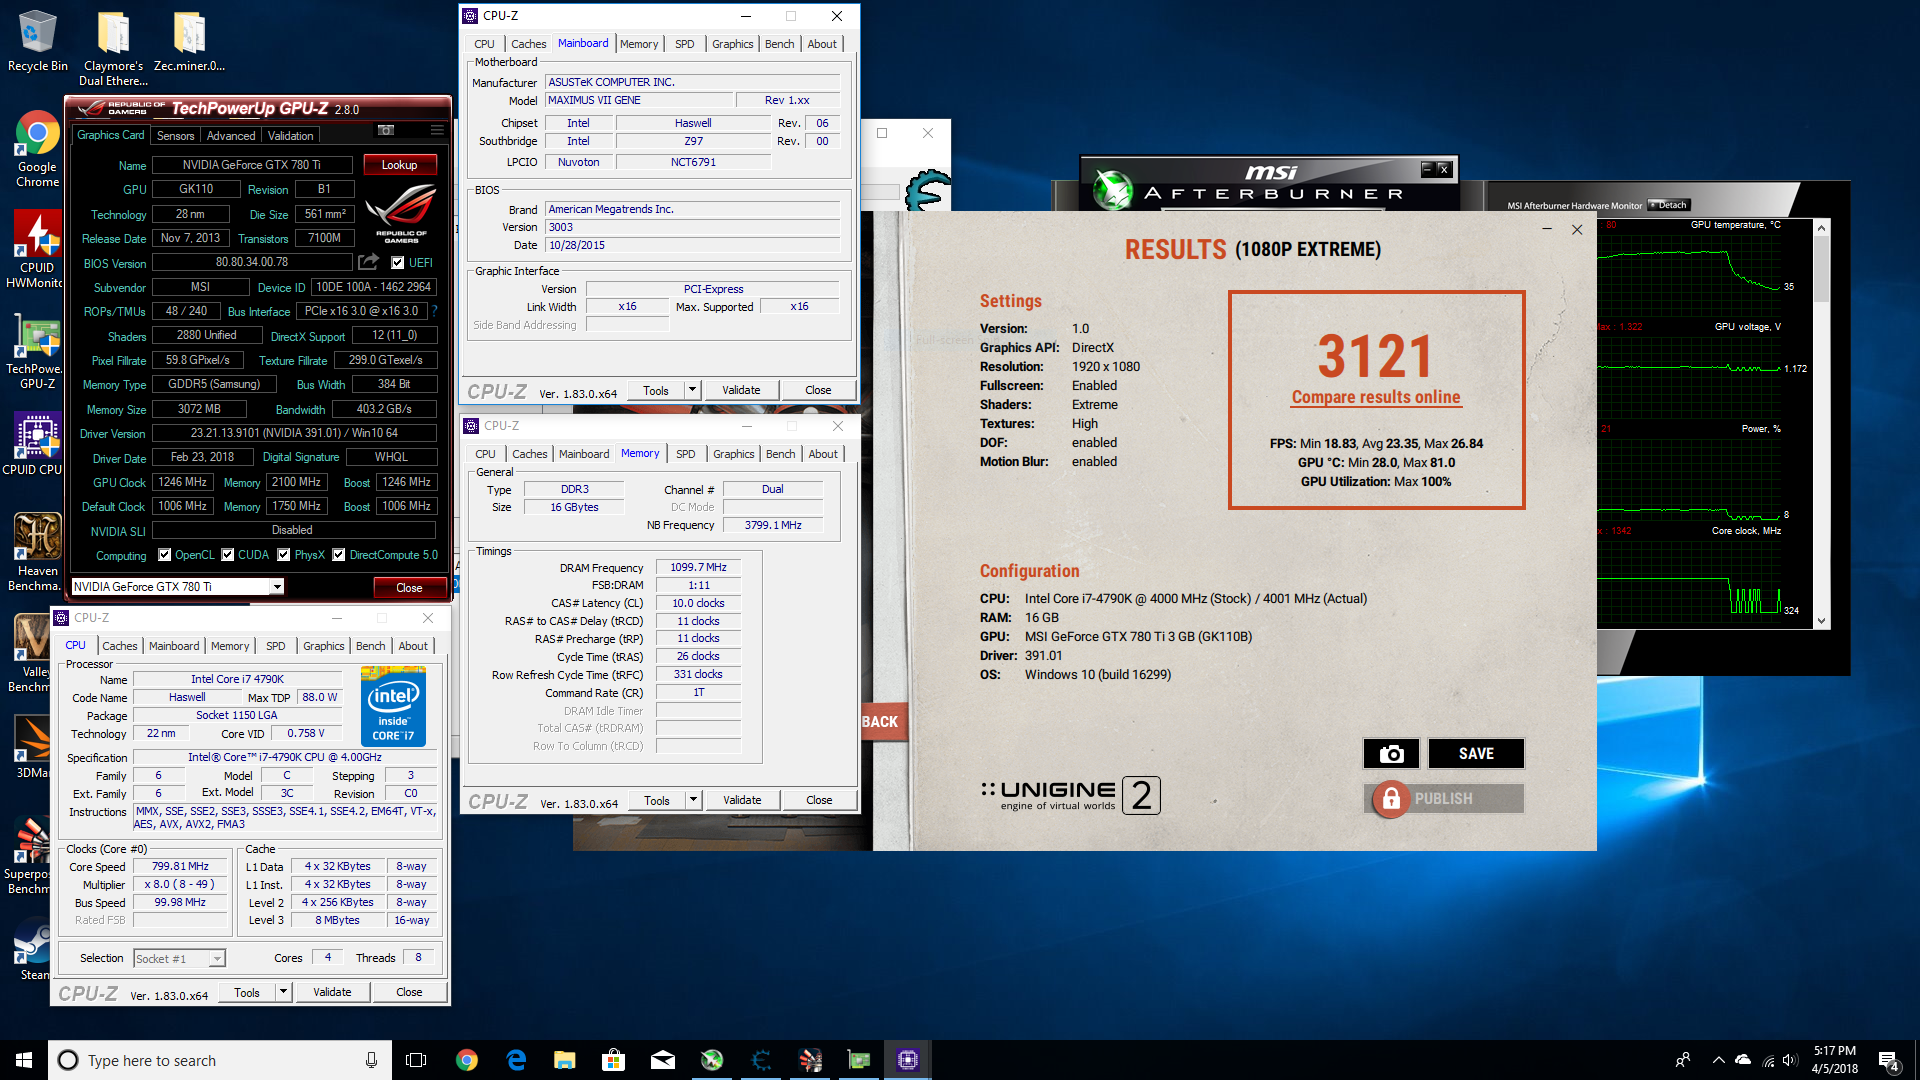Click the Superposition camera screenshot button
Screen dimensions: 1920x1080
1391,754
